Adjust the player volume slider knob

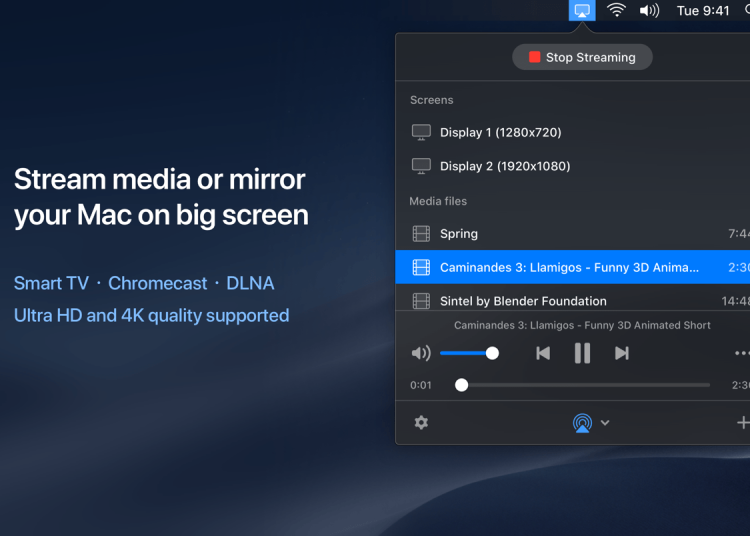pyautogui.click(x=492, y=353)
